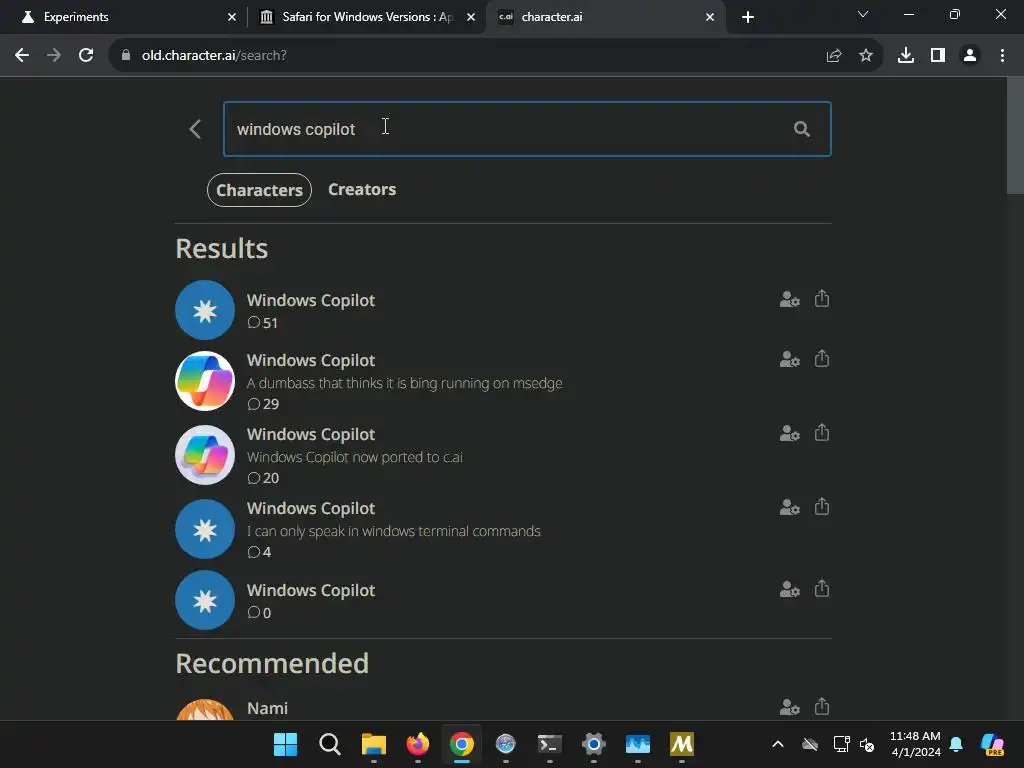Open a new browser tab
This screenshot has height=768, width=1024.
coord(748,17)
